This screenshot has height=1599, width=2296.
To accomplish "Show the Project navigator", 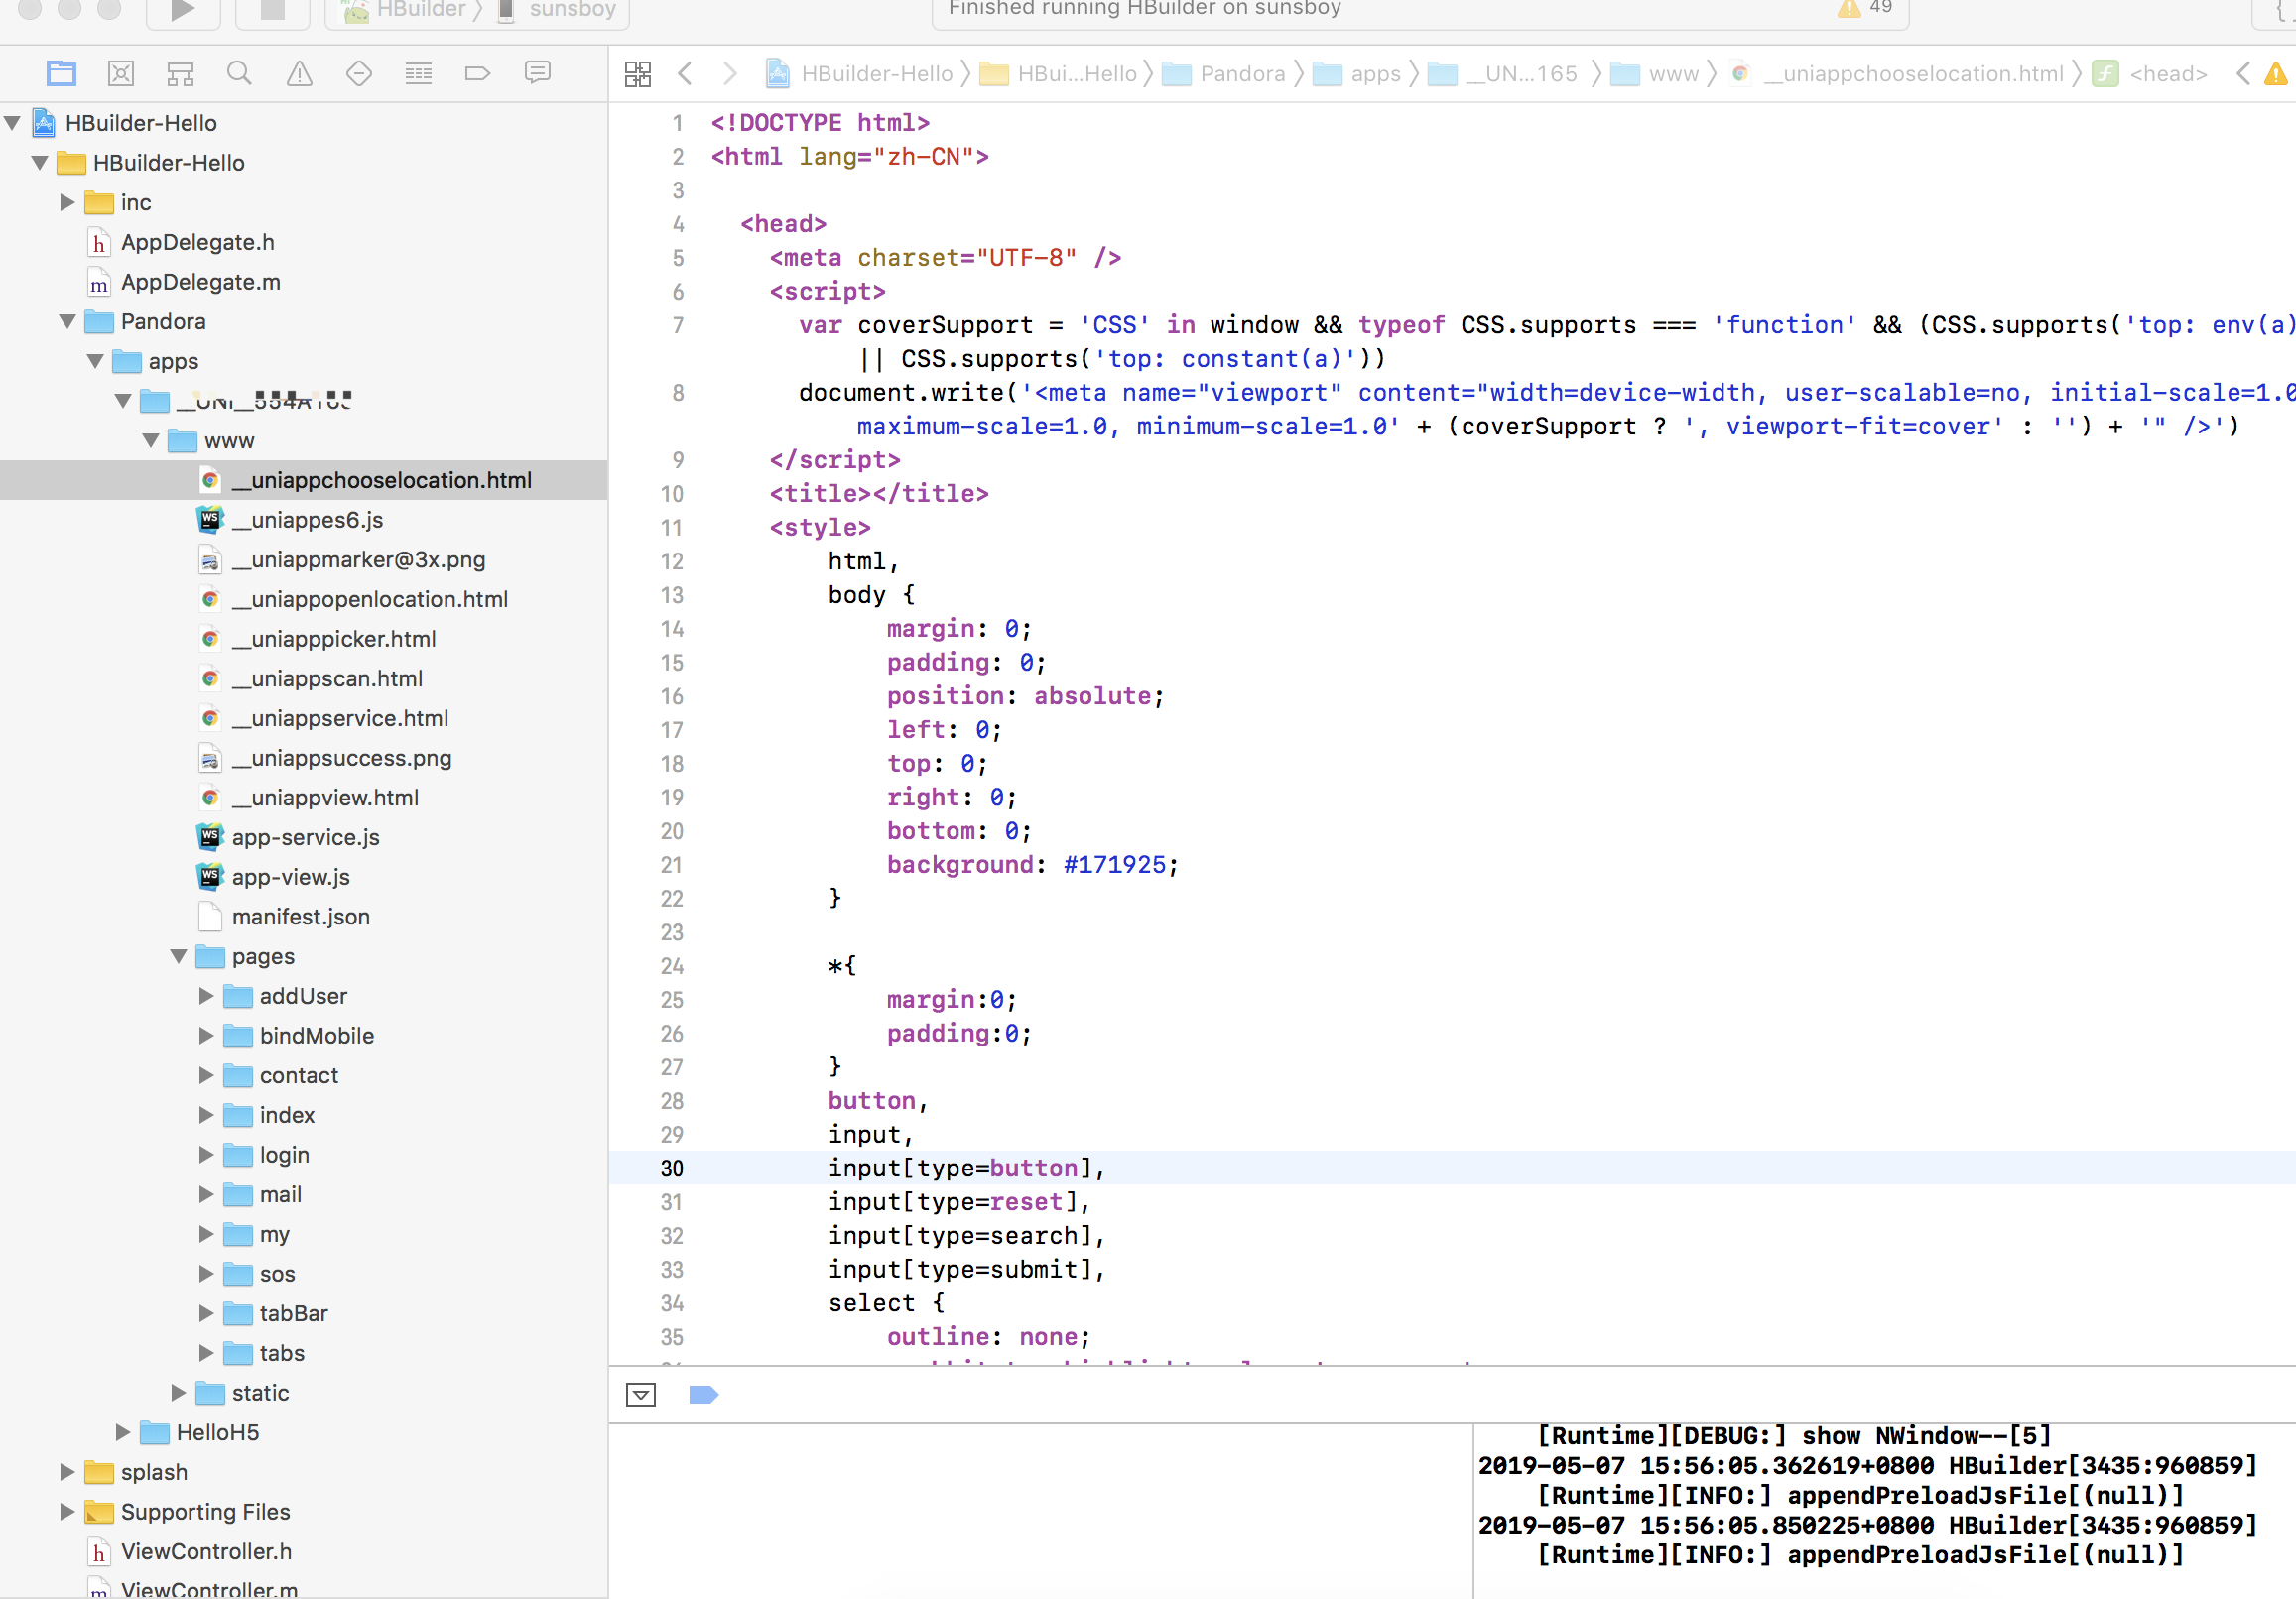I will [x=61, y=73].
